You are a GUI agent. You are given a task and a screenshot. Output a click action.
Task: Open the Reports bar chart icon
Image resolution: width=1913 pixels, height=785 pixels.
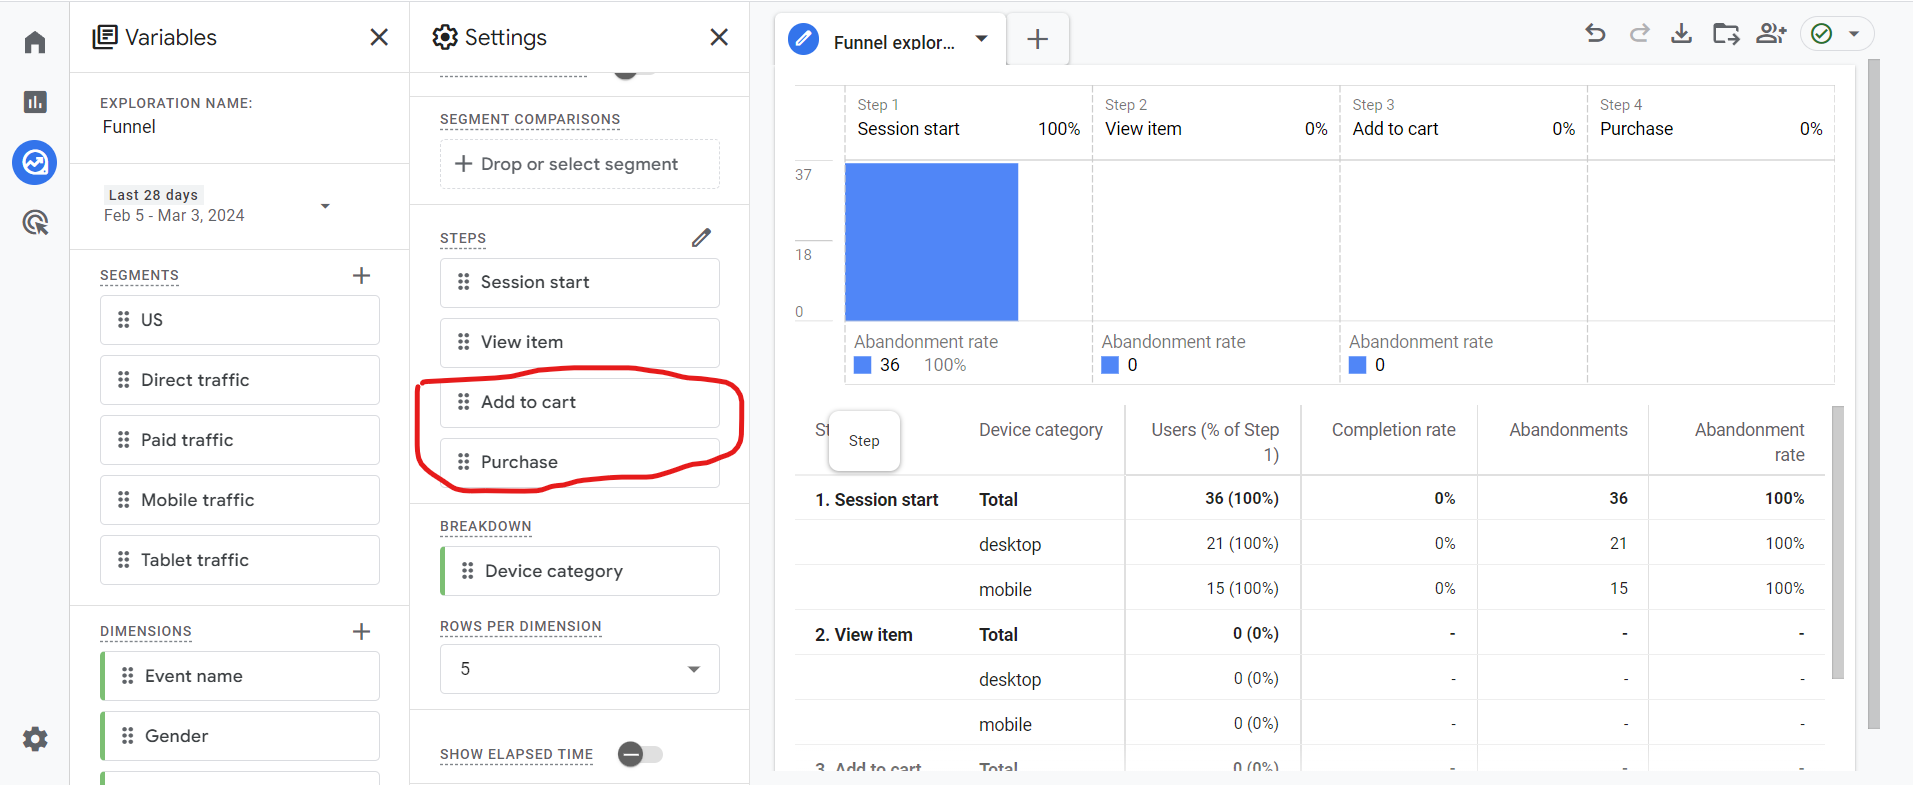[x=35, y=102]
